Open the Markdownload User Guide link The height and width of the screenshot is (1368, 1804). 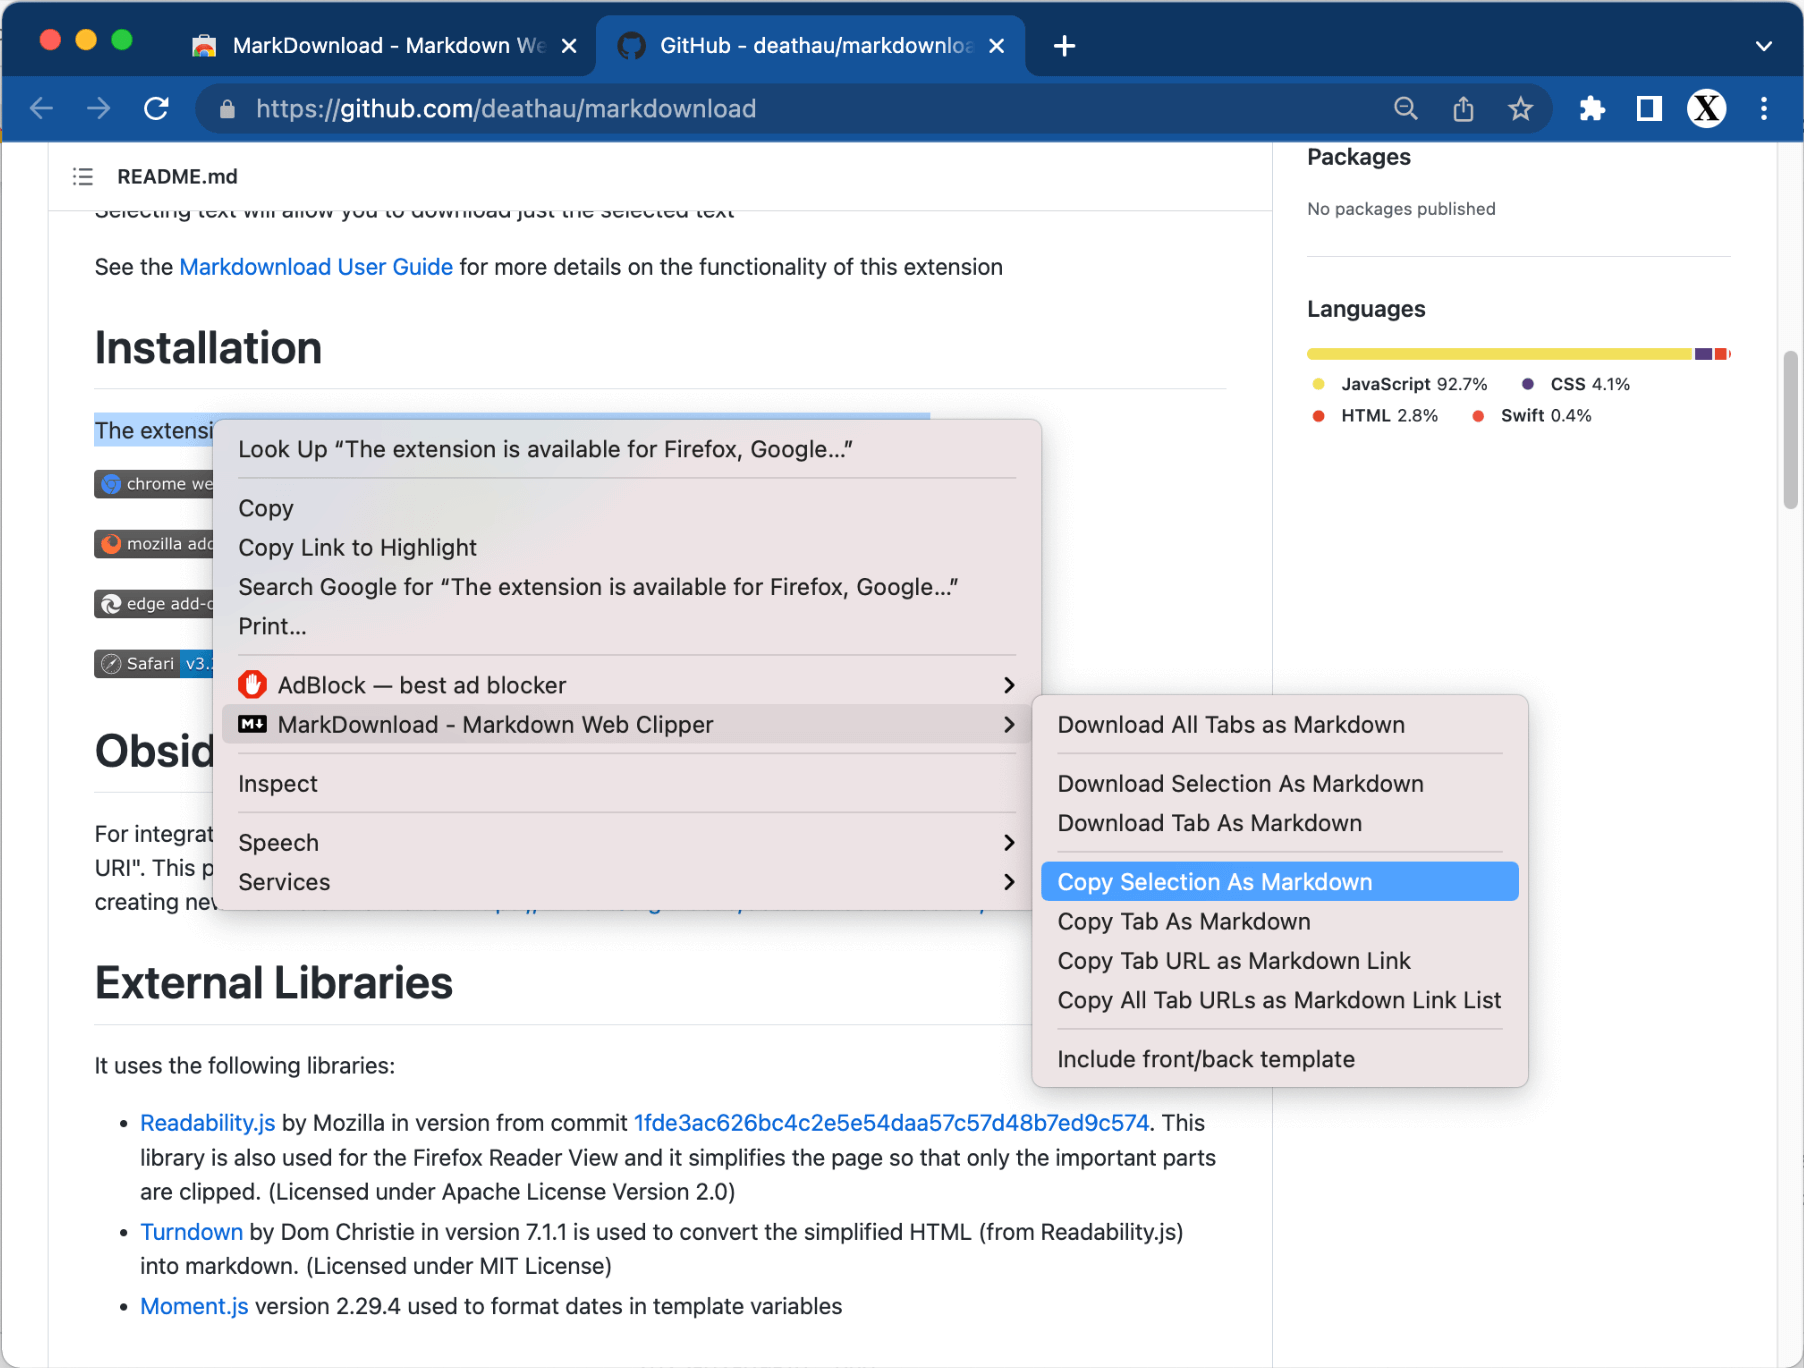(x=316, y=267)
